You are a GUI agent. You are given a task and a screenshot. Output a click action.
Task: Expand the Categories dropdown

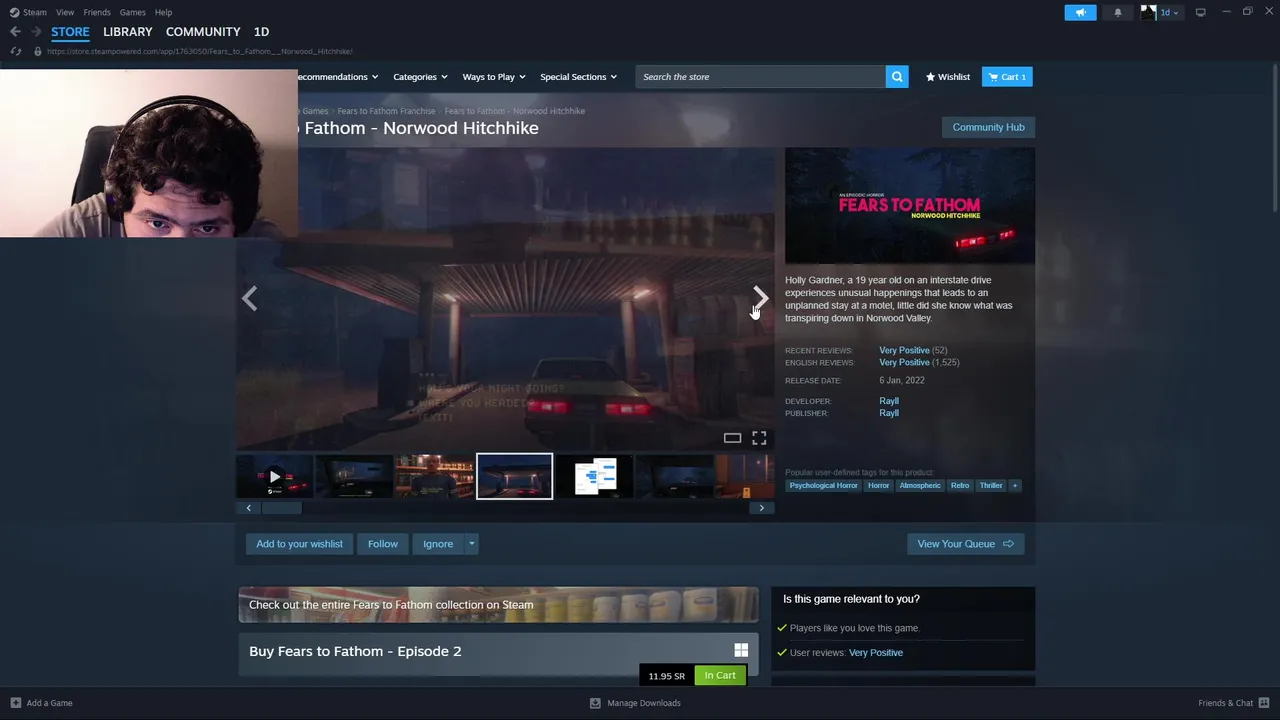[419, 77]
